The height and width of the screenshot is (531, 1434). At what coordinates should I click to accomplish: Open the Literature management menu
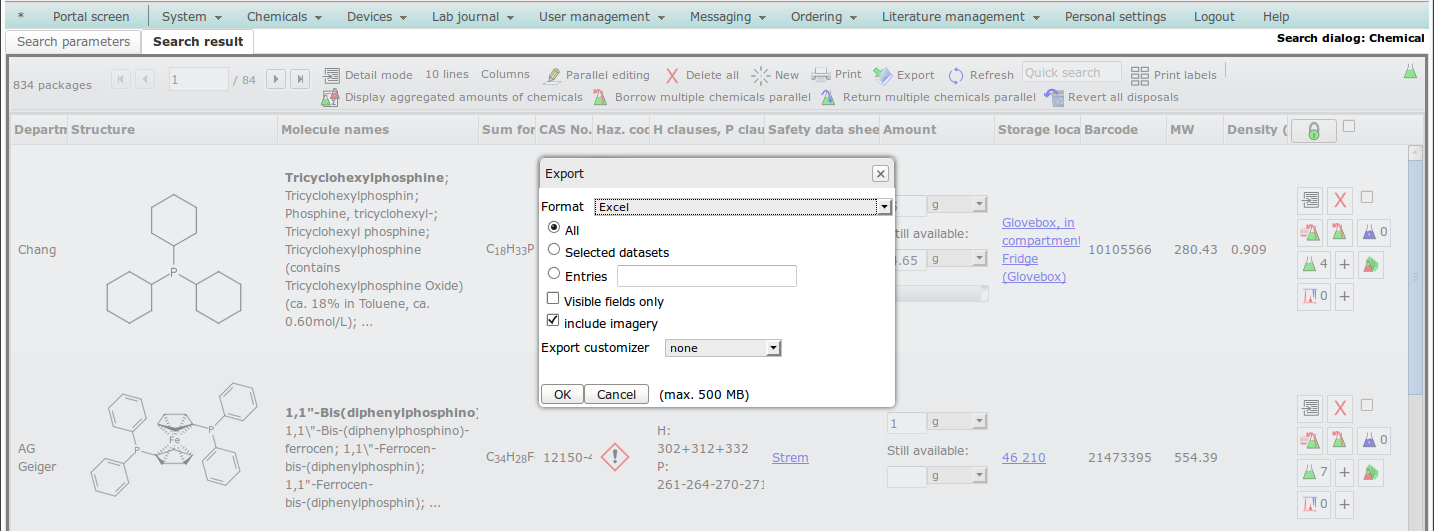[x=959, y=16]
